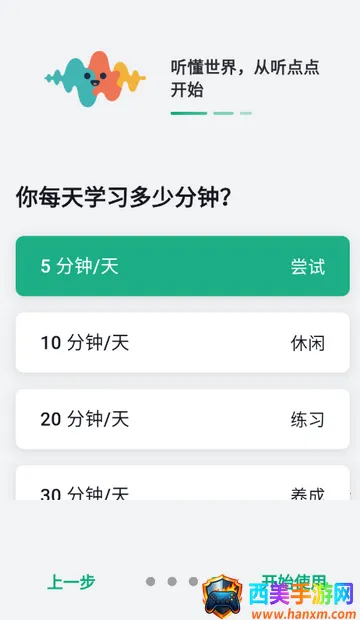Click the 你每天学习多少分钟? heading
360x620 pixels.
tap(123, 197)
